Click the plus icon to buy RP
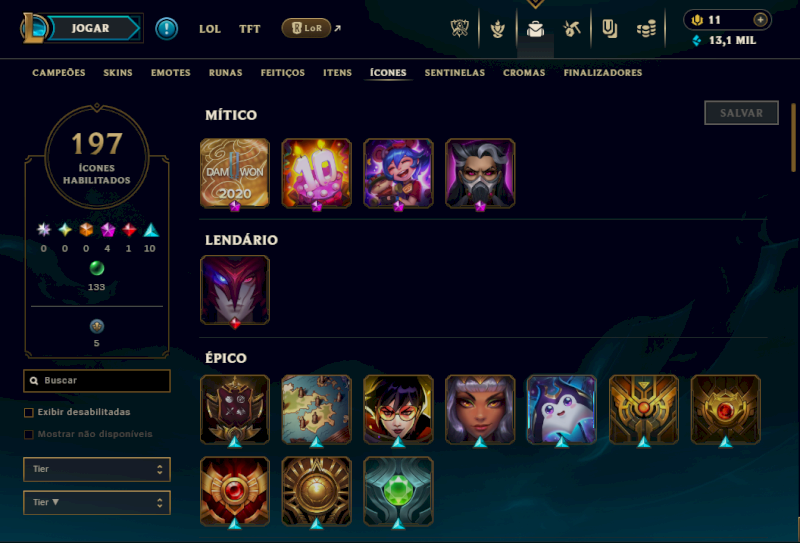Viewport: 800px width, 543px height. pos(760,20)
